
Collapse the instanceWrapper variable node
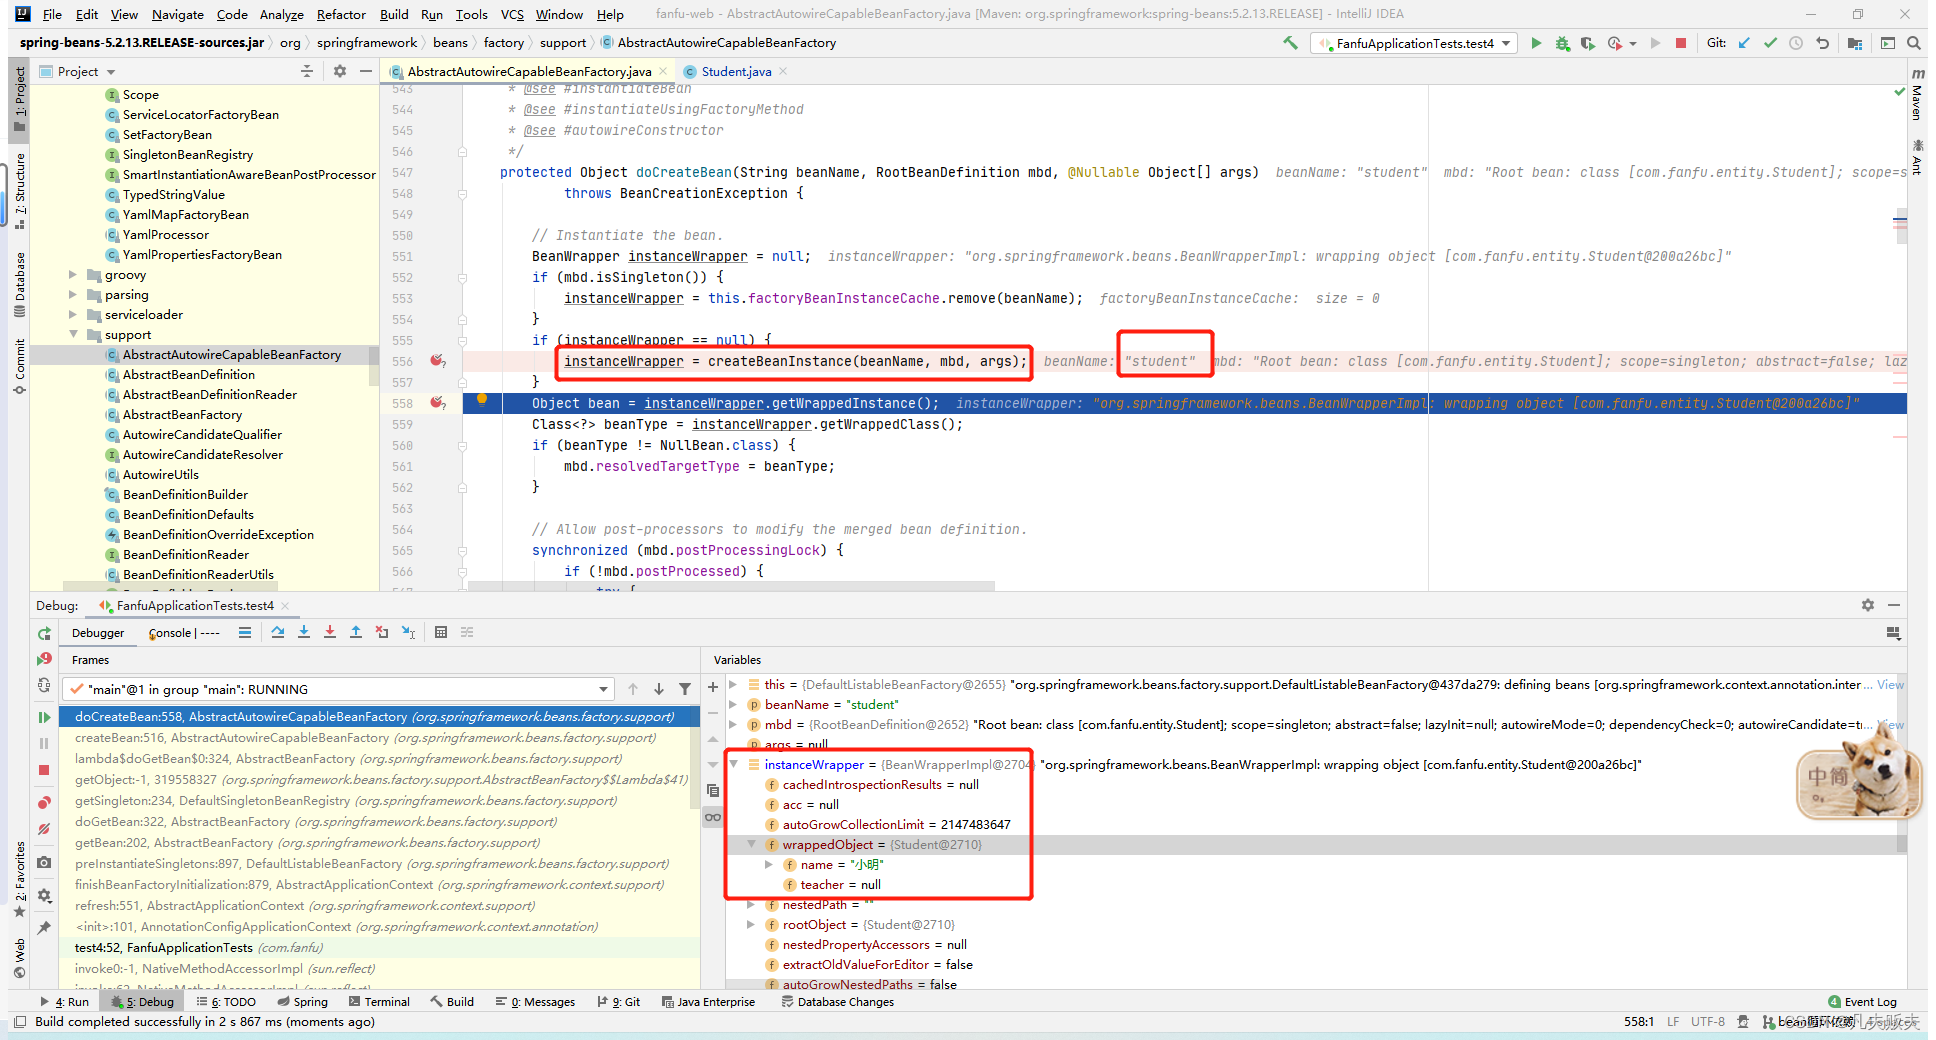(733, 764)
